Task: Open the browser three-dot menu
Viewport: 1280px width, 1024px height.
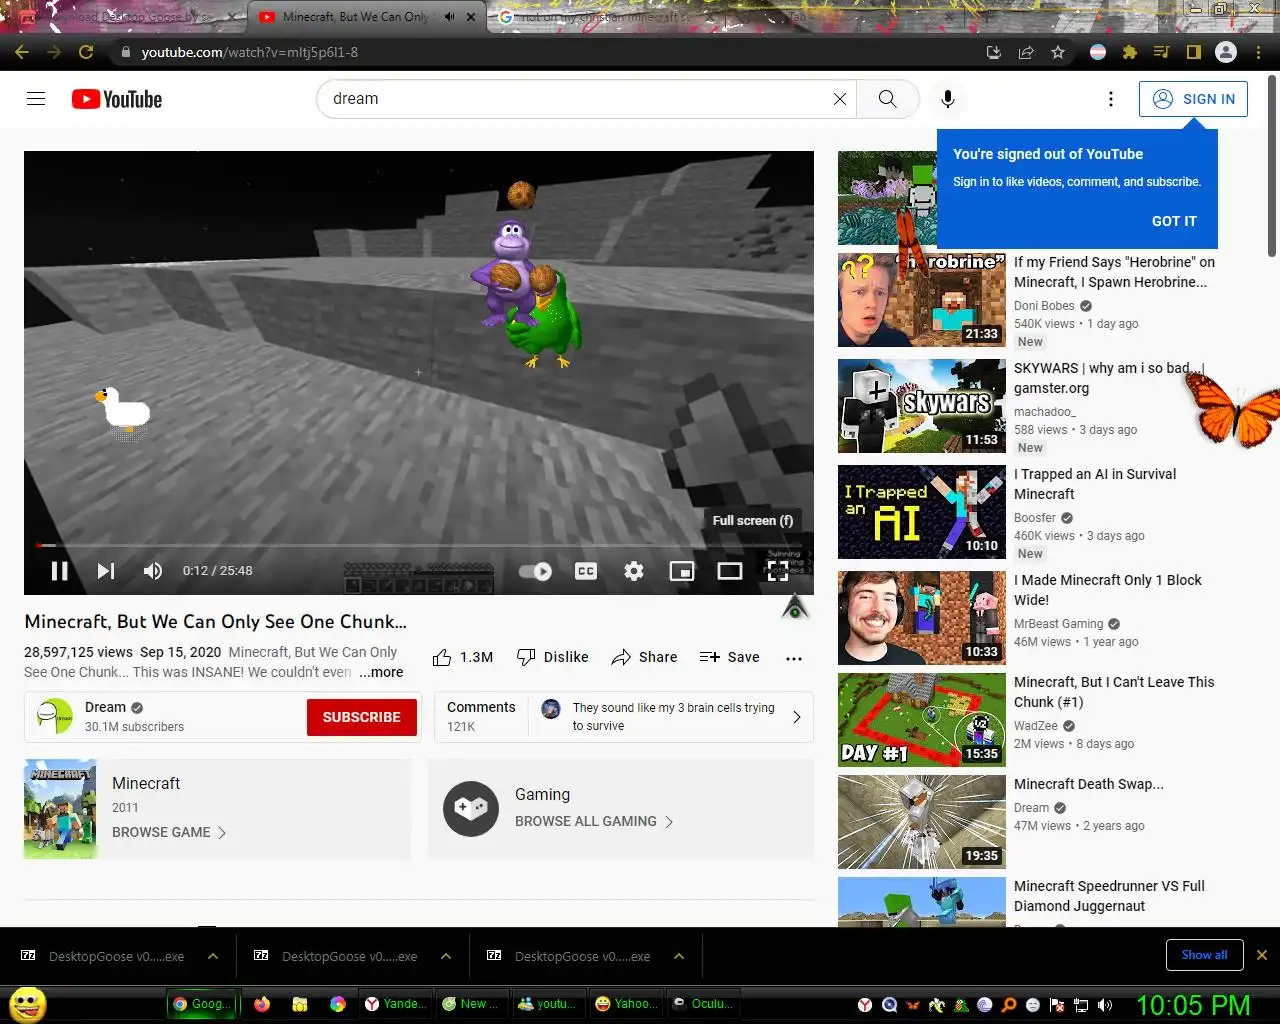Action: click(1258, 52)
